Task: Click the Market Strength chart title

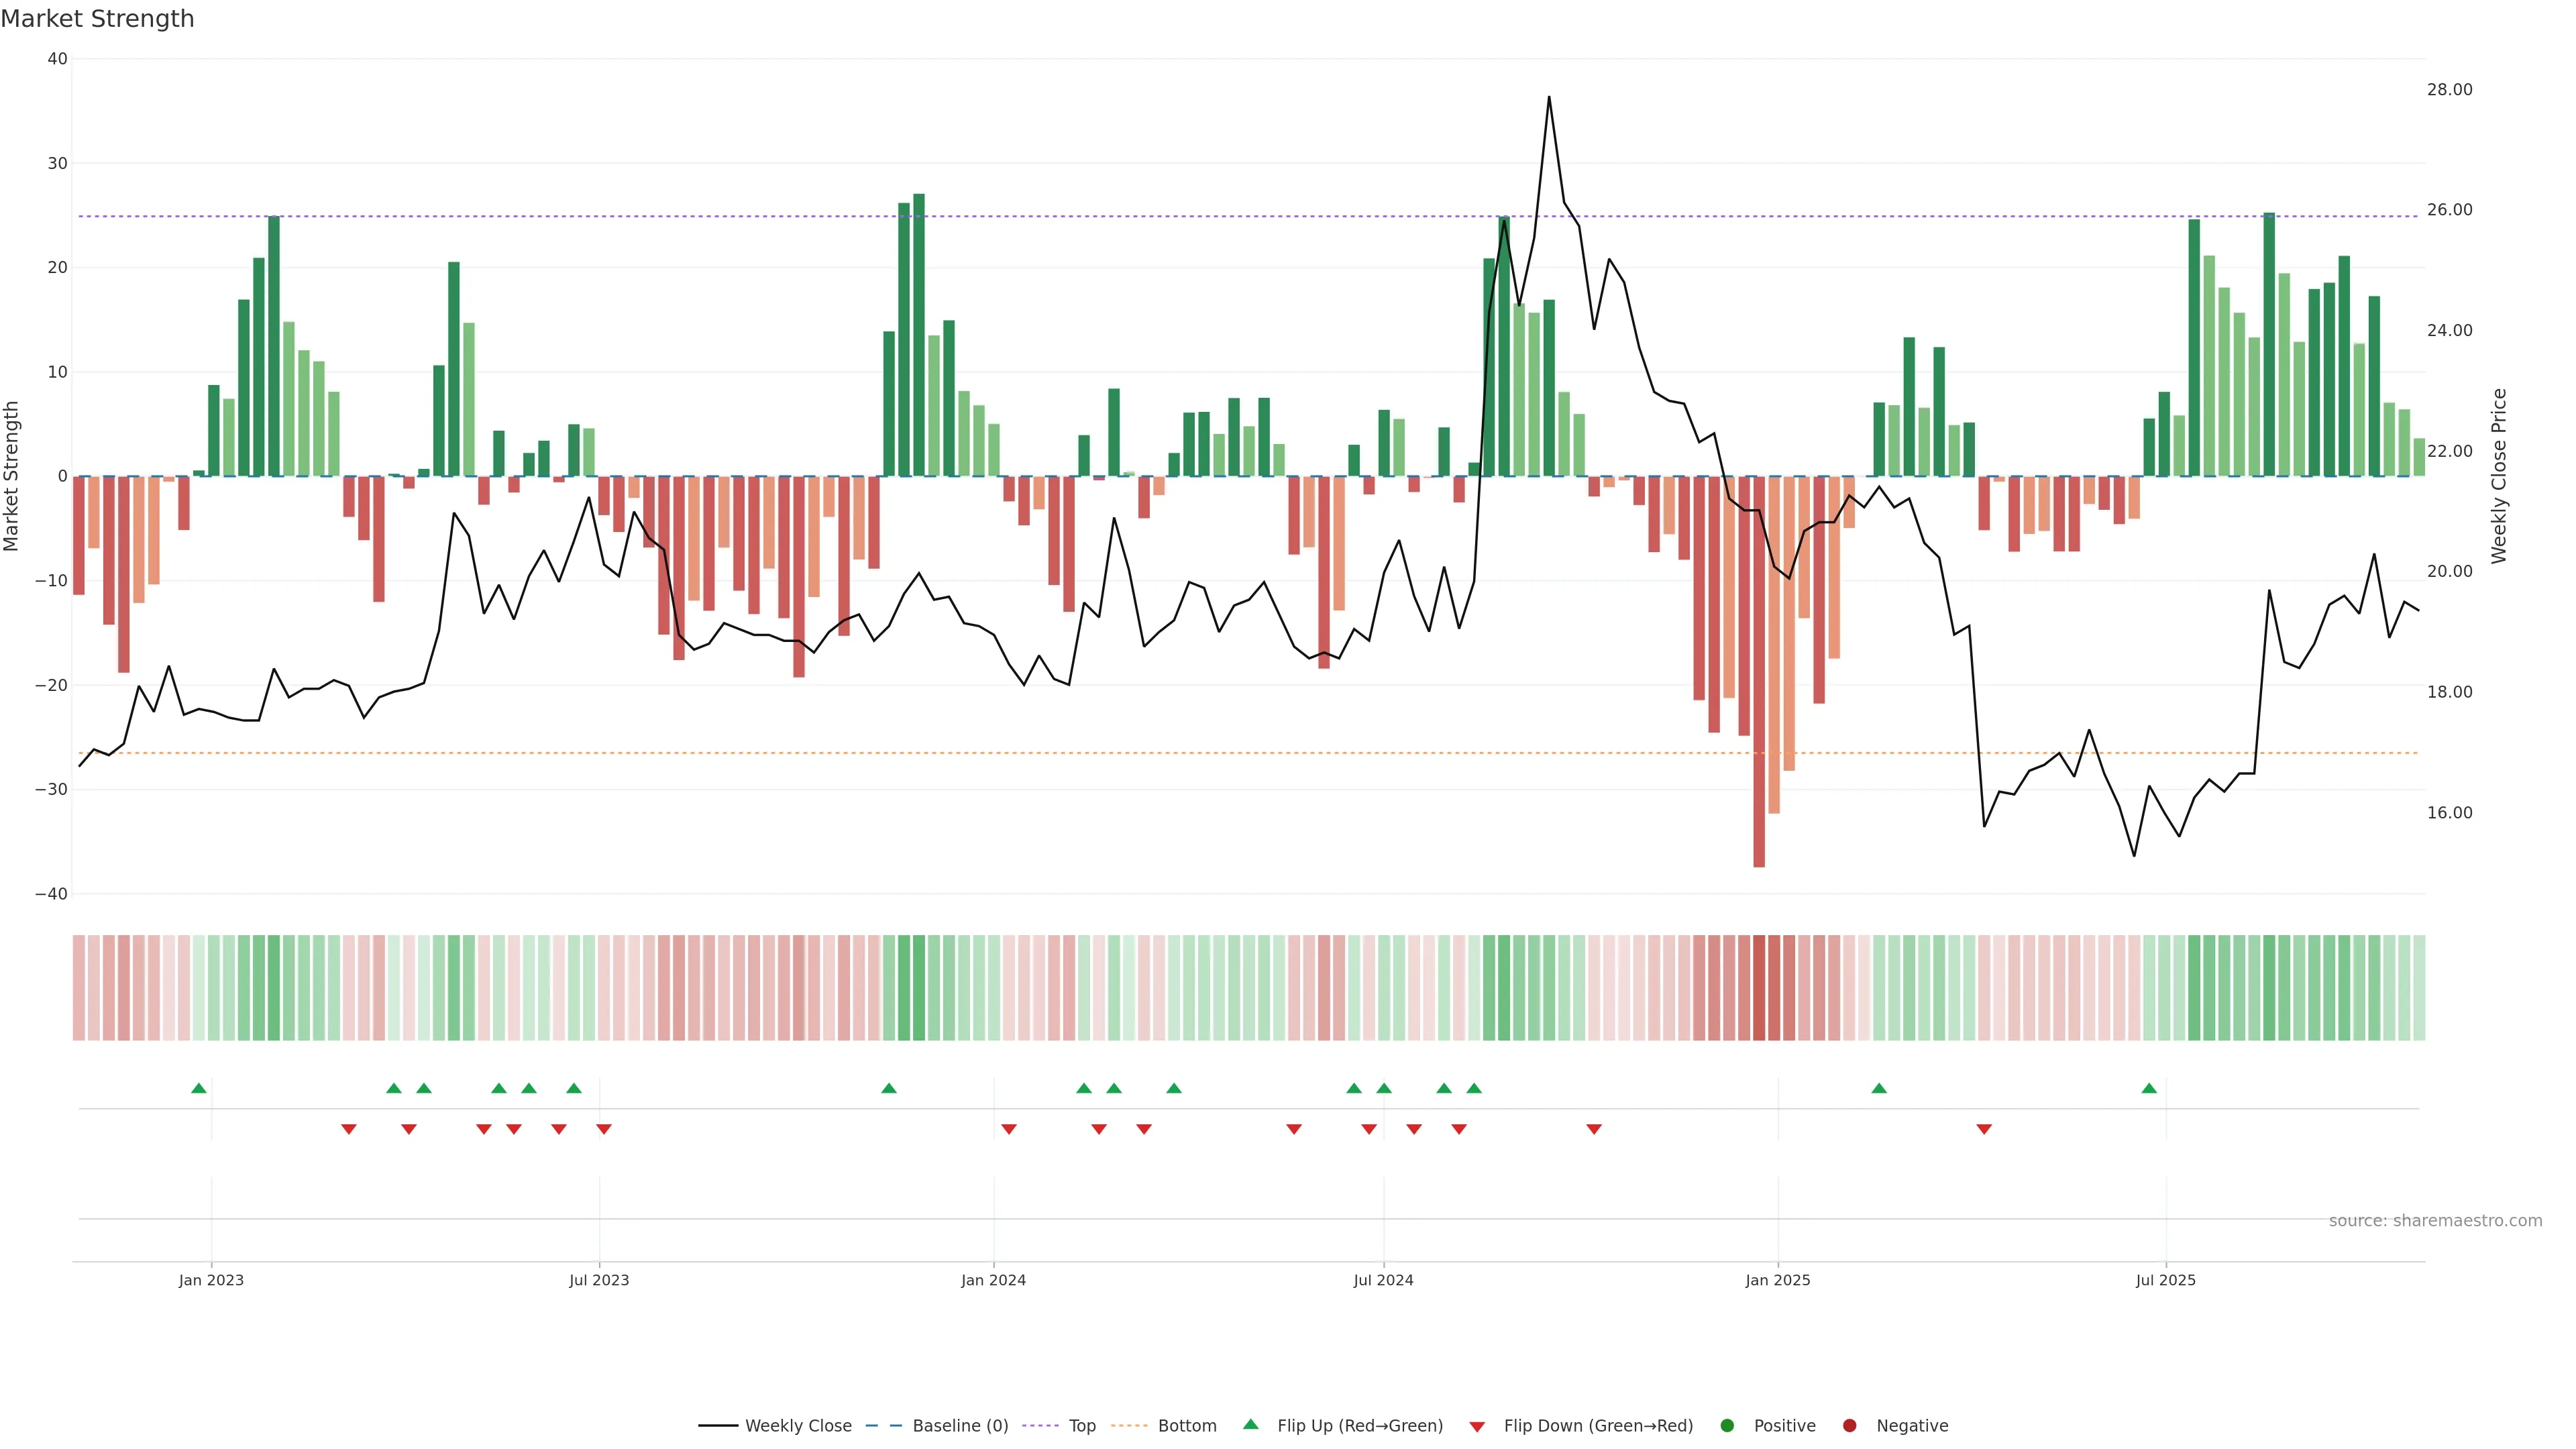Action: [x=97, y=19]
